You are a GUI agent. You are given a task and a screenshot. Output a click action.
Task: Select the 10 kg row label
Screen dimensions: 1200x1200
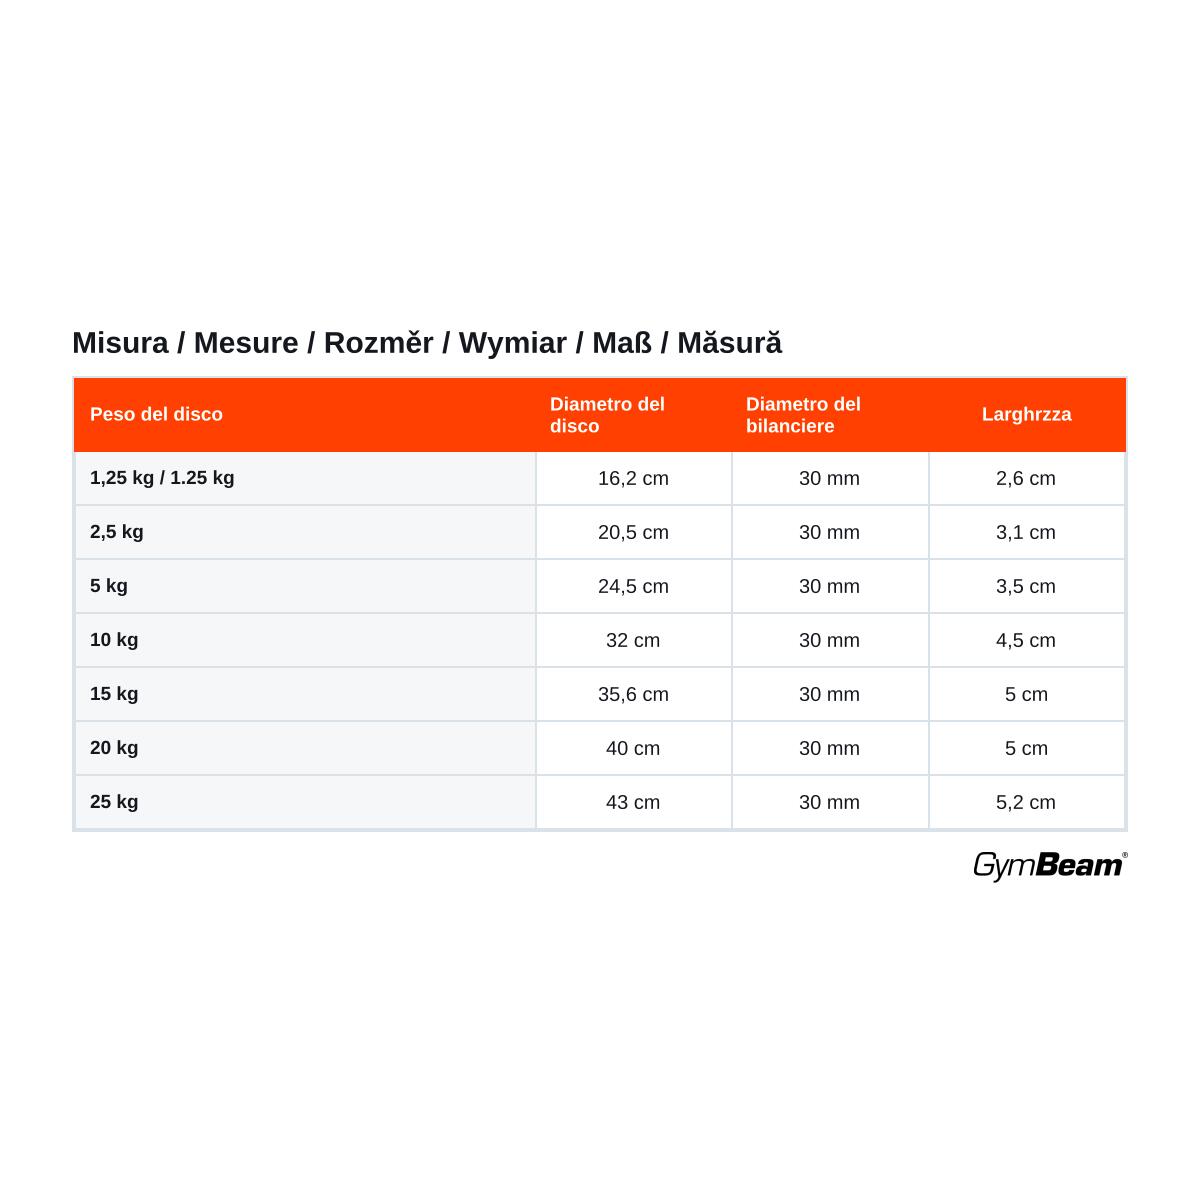coord(114,640)
